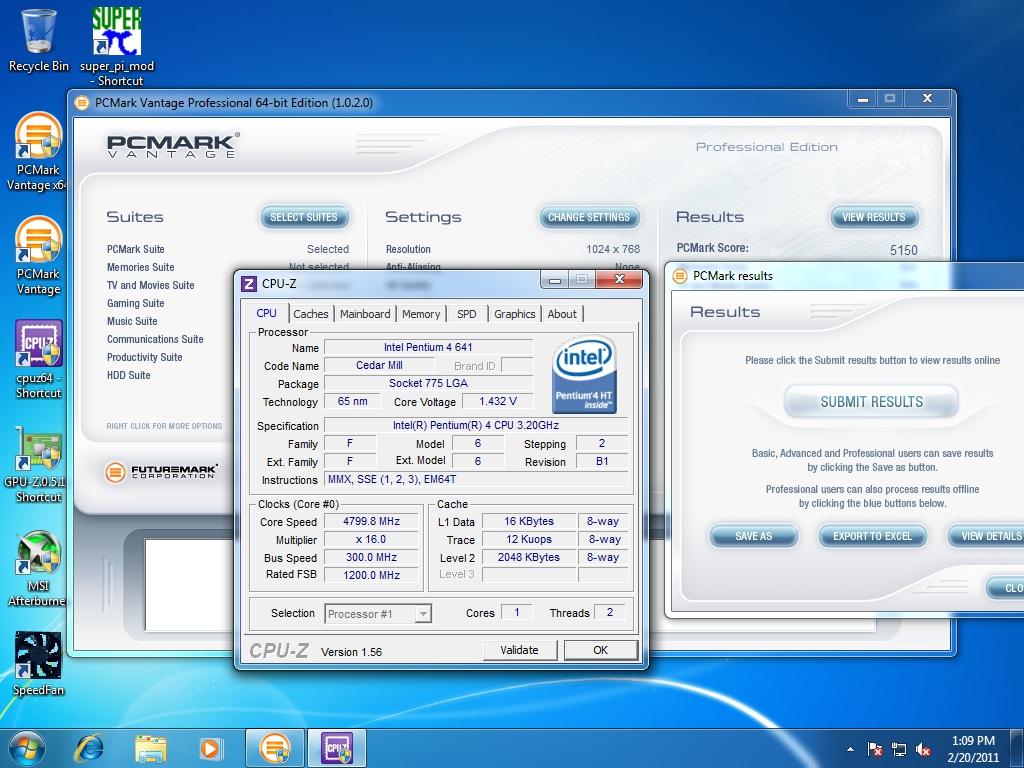Image resolution: width=1024 pixels, height=768 pixels.
Task: Open the PCMark Vantage desktop shortcut
Action: pyautogui.click(x=38, y=255)
